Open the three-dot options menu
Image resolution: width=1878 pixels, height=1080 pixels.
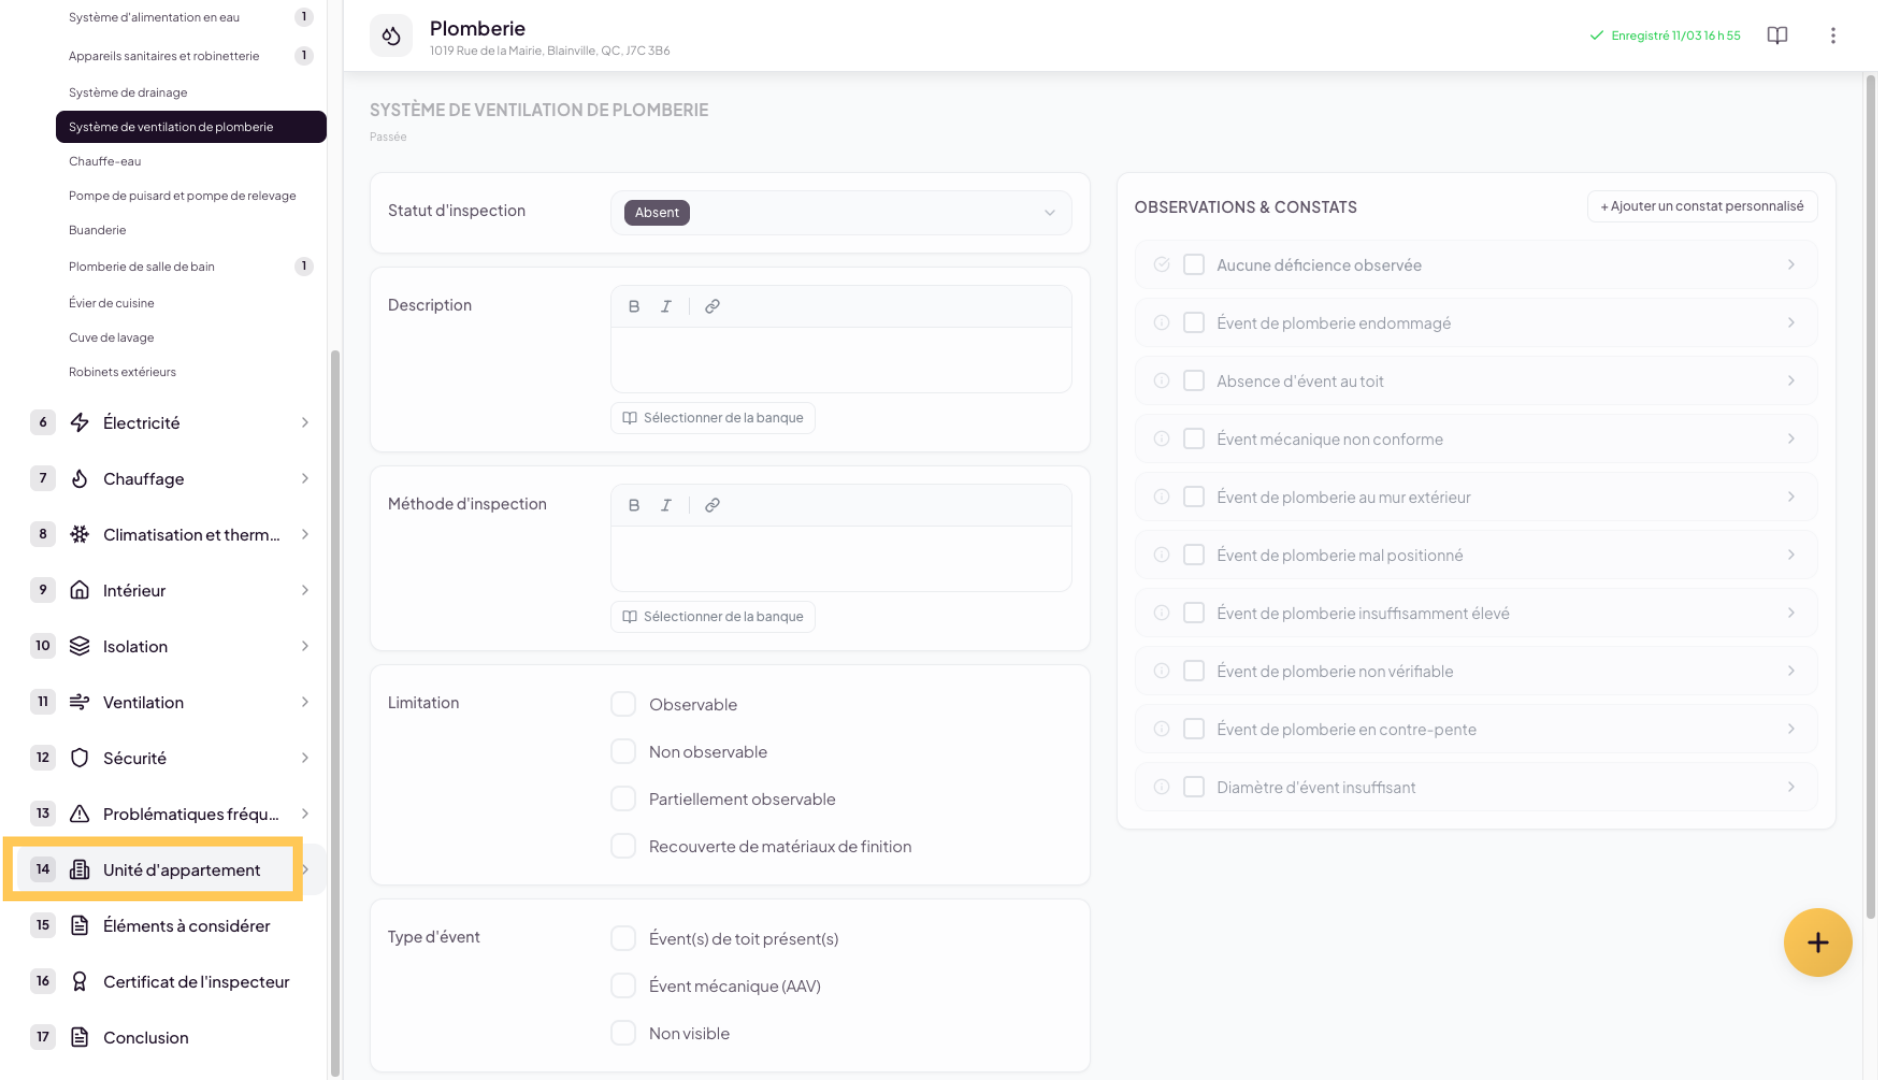click(1833, 36)
